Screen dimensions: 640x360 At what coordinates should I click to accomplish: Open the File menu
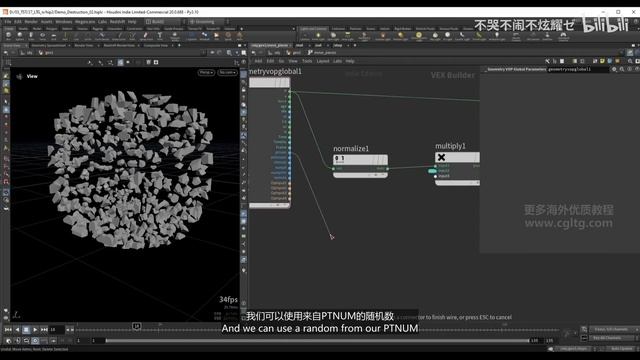point(8,22)
